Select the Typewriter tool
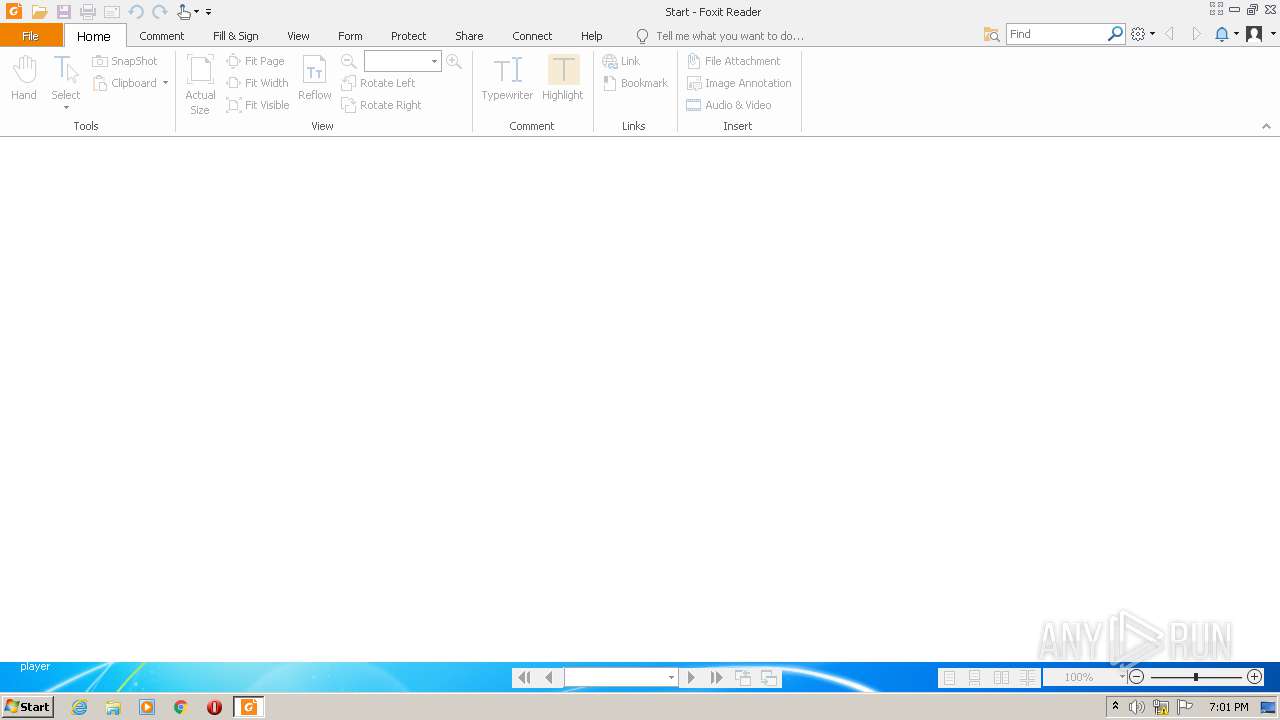Screen dimensions: 1280x720 tap(507, 79)
